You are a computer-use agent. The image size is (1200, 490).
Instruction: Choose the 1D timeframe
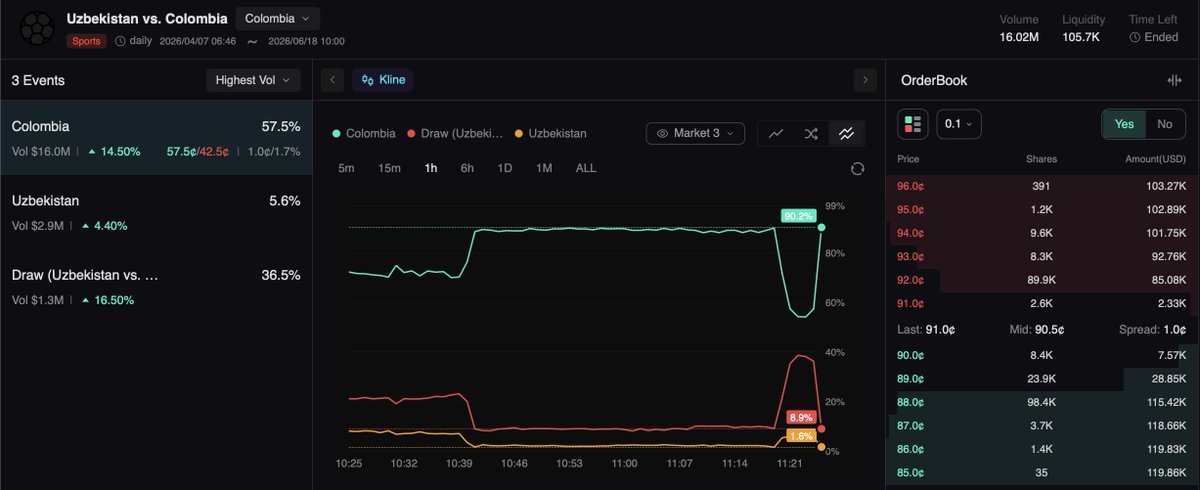tap(505, 168)
